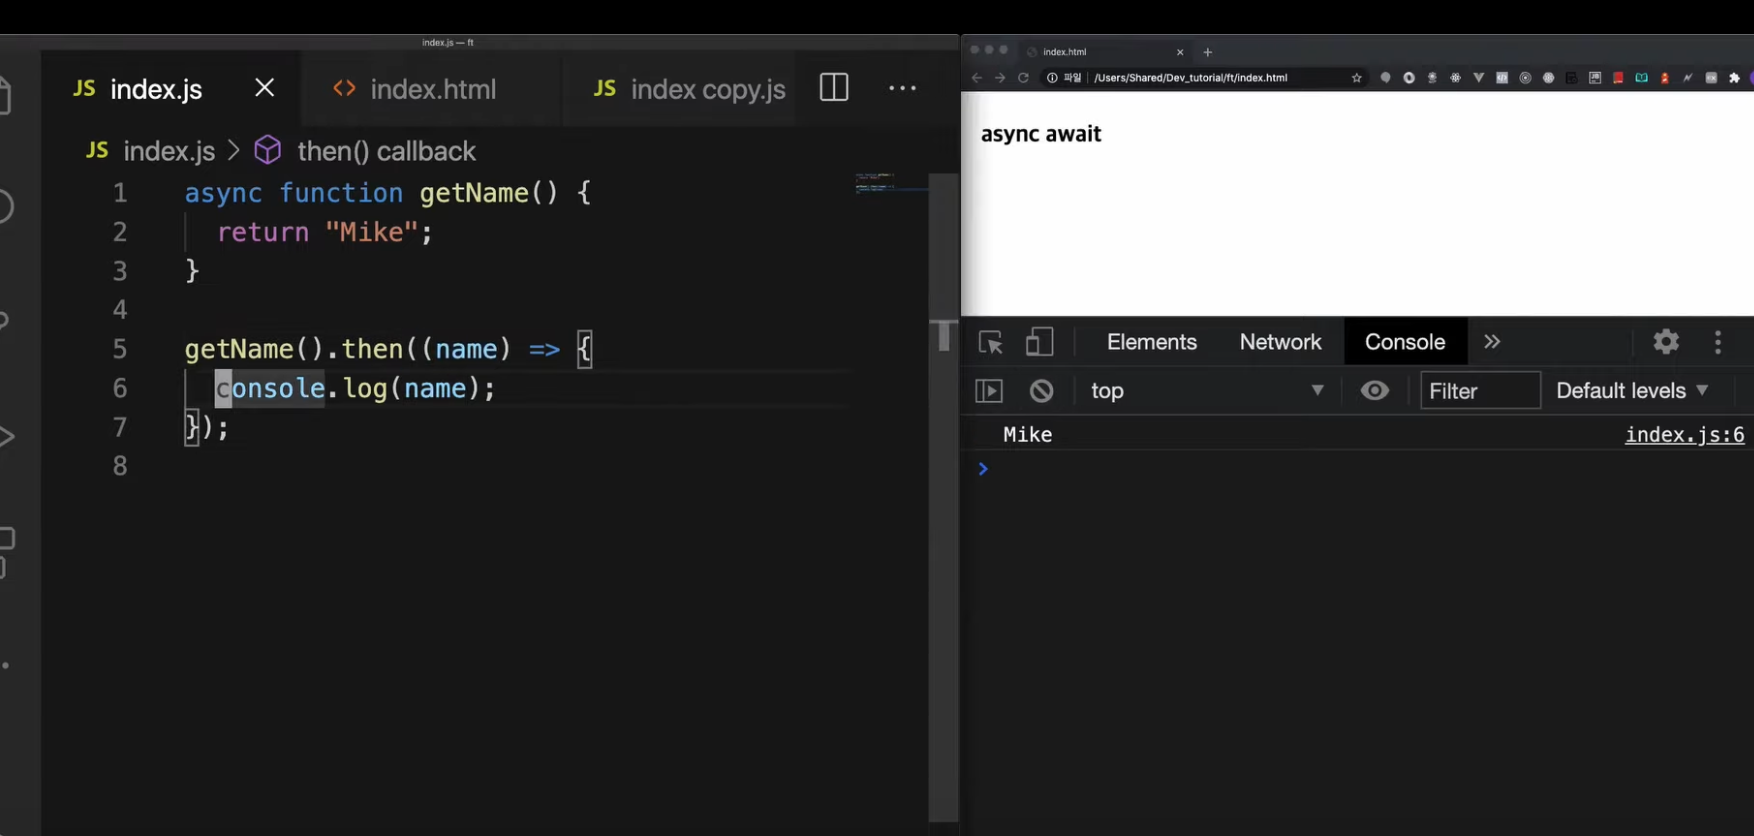This screenshot has width=1754, height=836.
Task: Switch to the index copy.js editor tab
Action: coord(690,89)
